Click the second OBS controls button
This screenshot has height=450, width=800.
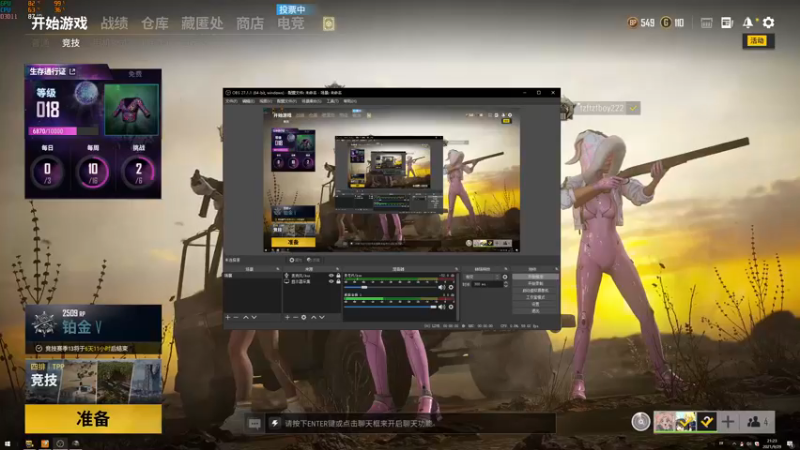[x=535, y=283]
